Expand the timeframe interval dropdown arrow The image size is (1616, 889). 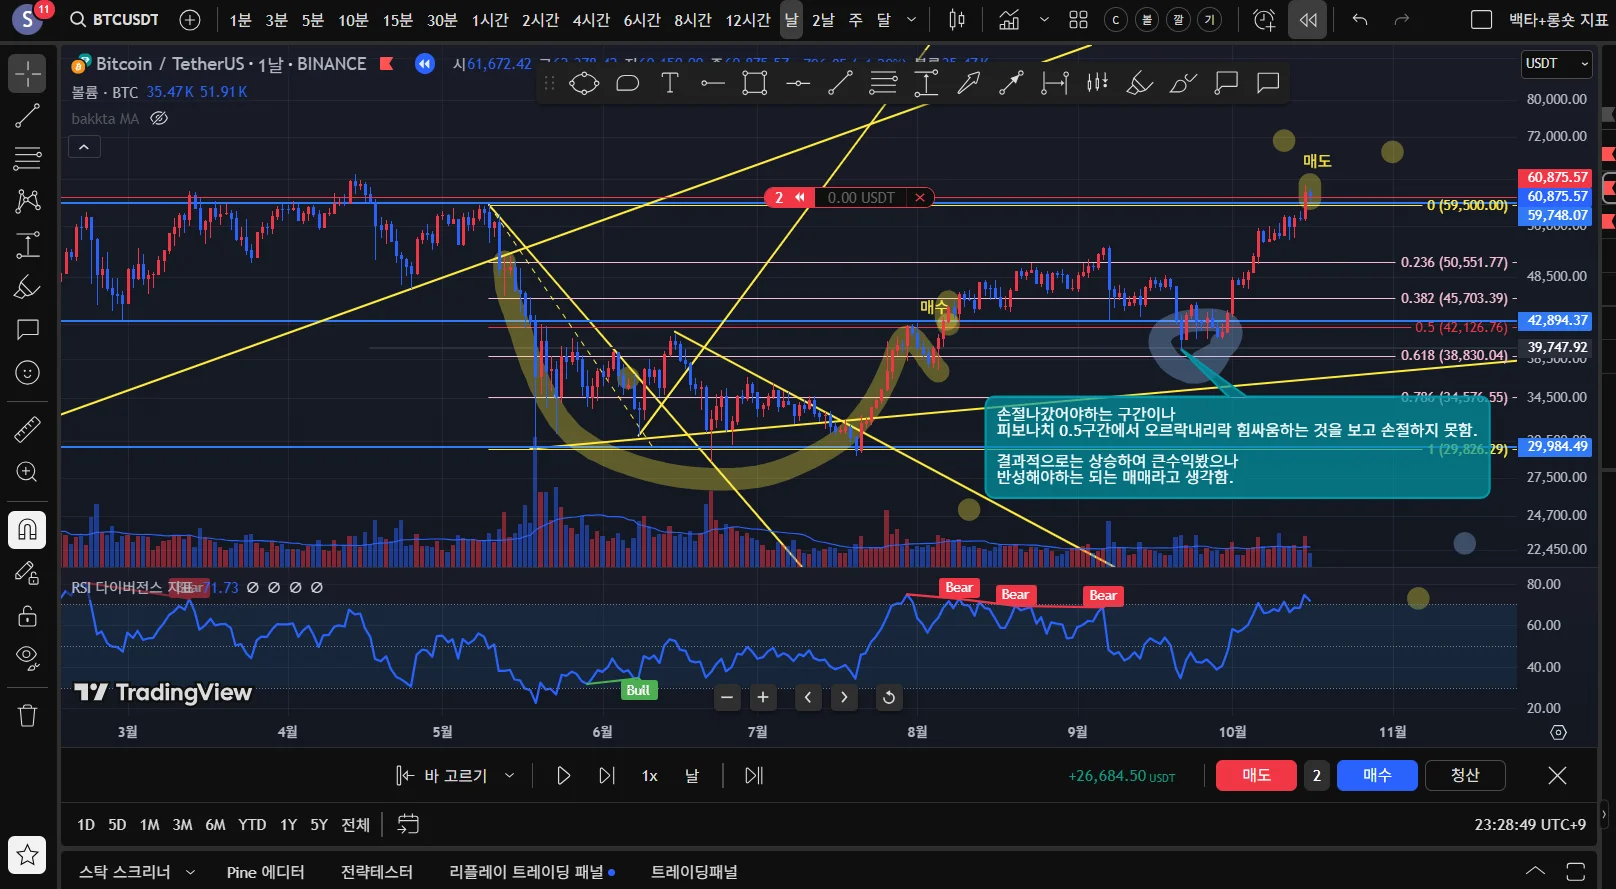tap(911, 20)
